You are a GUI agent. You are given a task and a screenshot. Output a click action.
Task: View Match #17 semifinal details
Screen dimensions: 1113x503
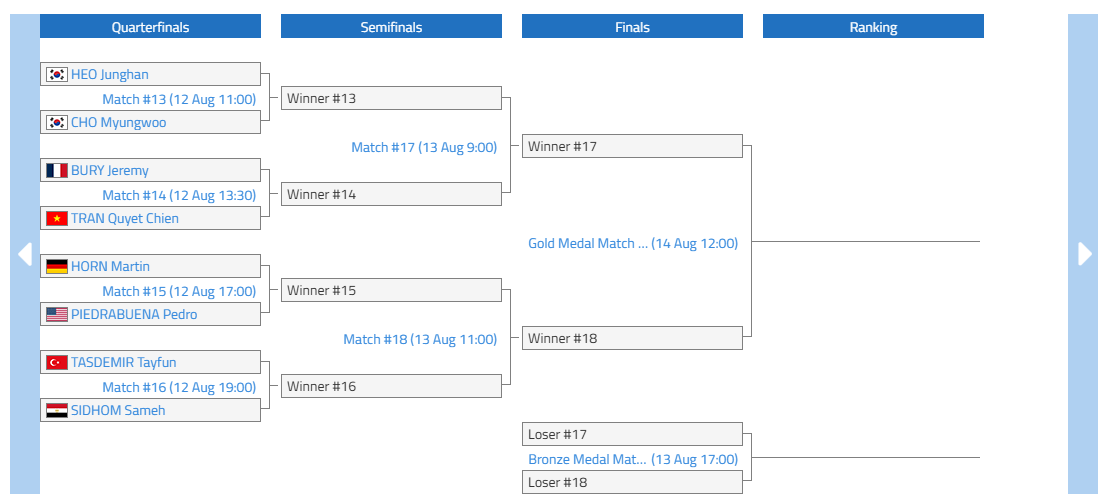424,147
